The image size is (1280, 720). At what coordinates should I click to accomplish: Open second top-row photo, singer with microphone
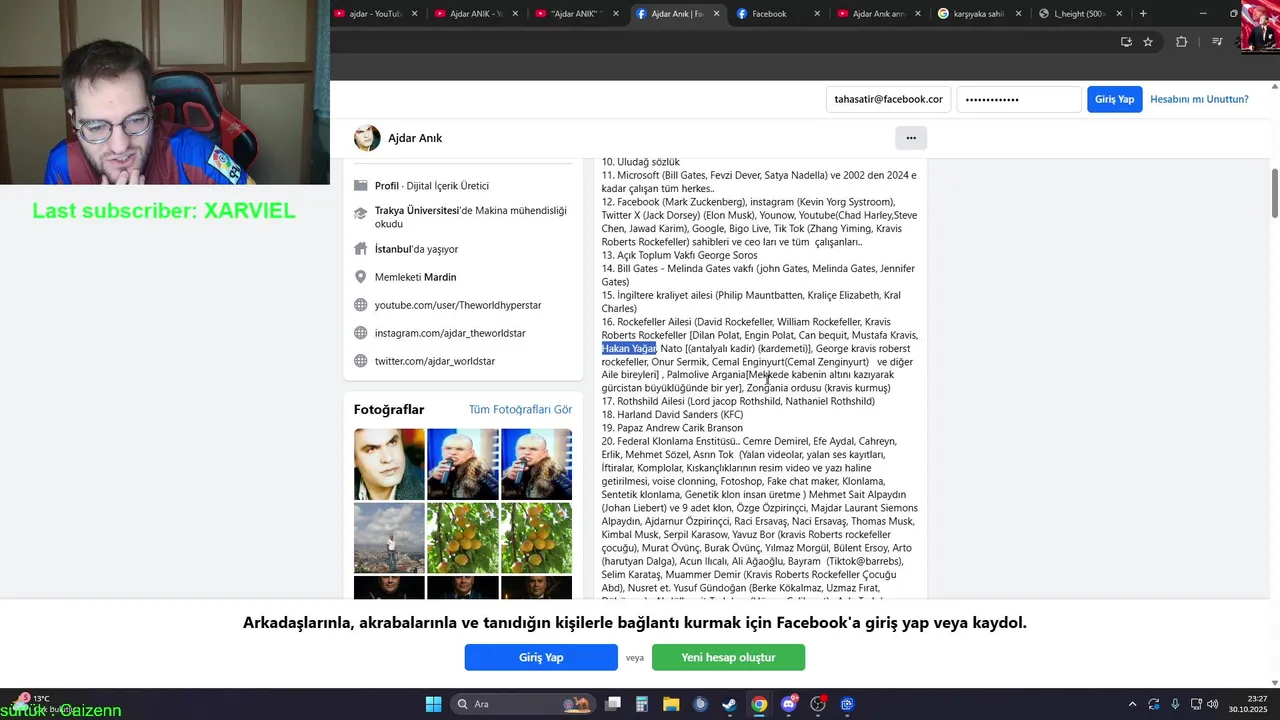[463, 464]
